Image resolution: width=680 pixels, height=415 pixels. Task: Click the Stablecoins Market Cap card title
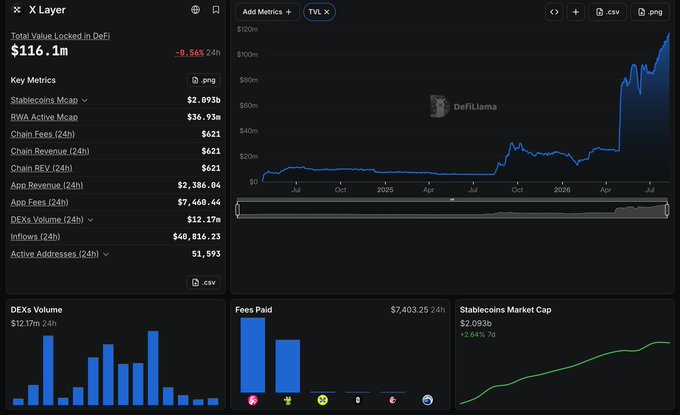(x=506, y=310)
